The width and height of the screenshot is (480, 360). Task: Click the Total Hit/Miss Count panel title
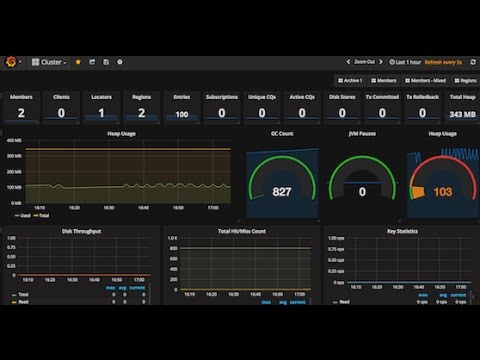(x=242, y=231)
